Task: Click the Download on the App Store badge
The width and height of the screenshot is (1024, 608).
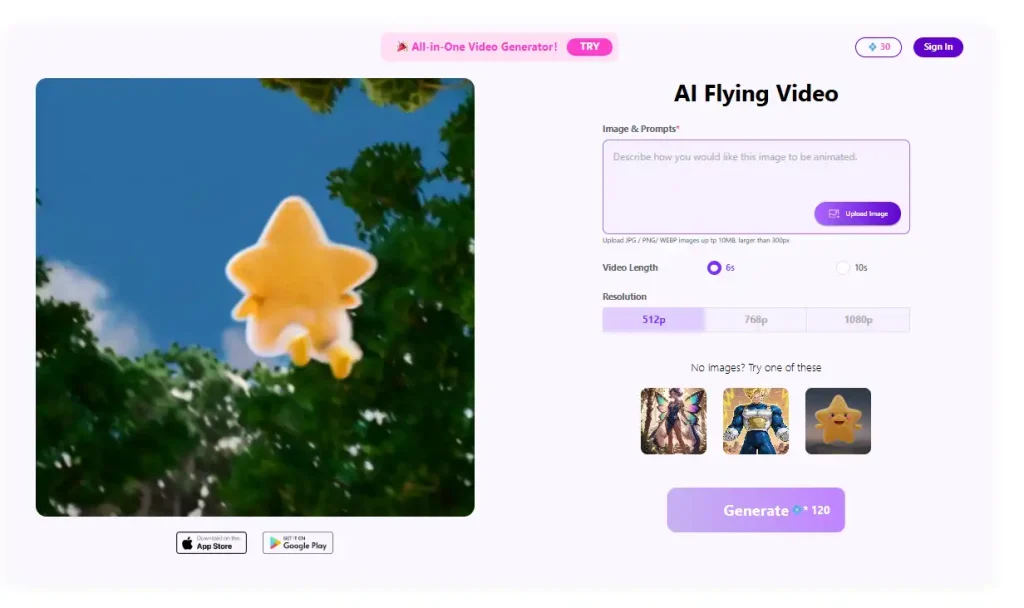Action: pyautogui.click(x=210, y=543)
